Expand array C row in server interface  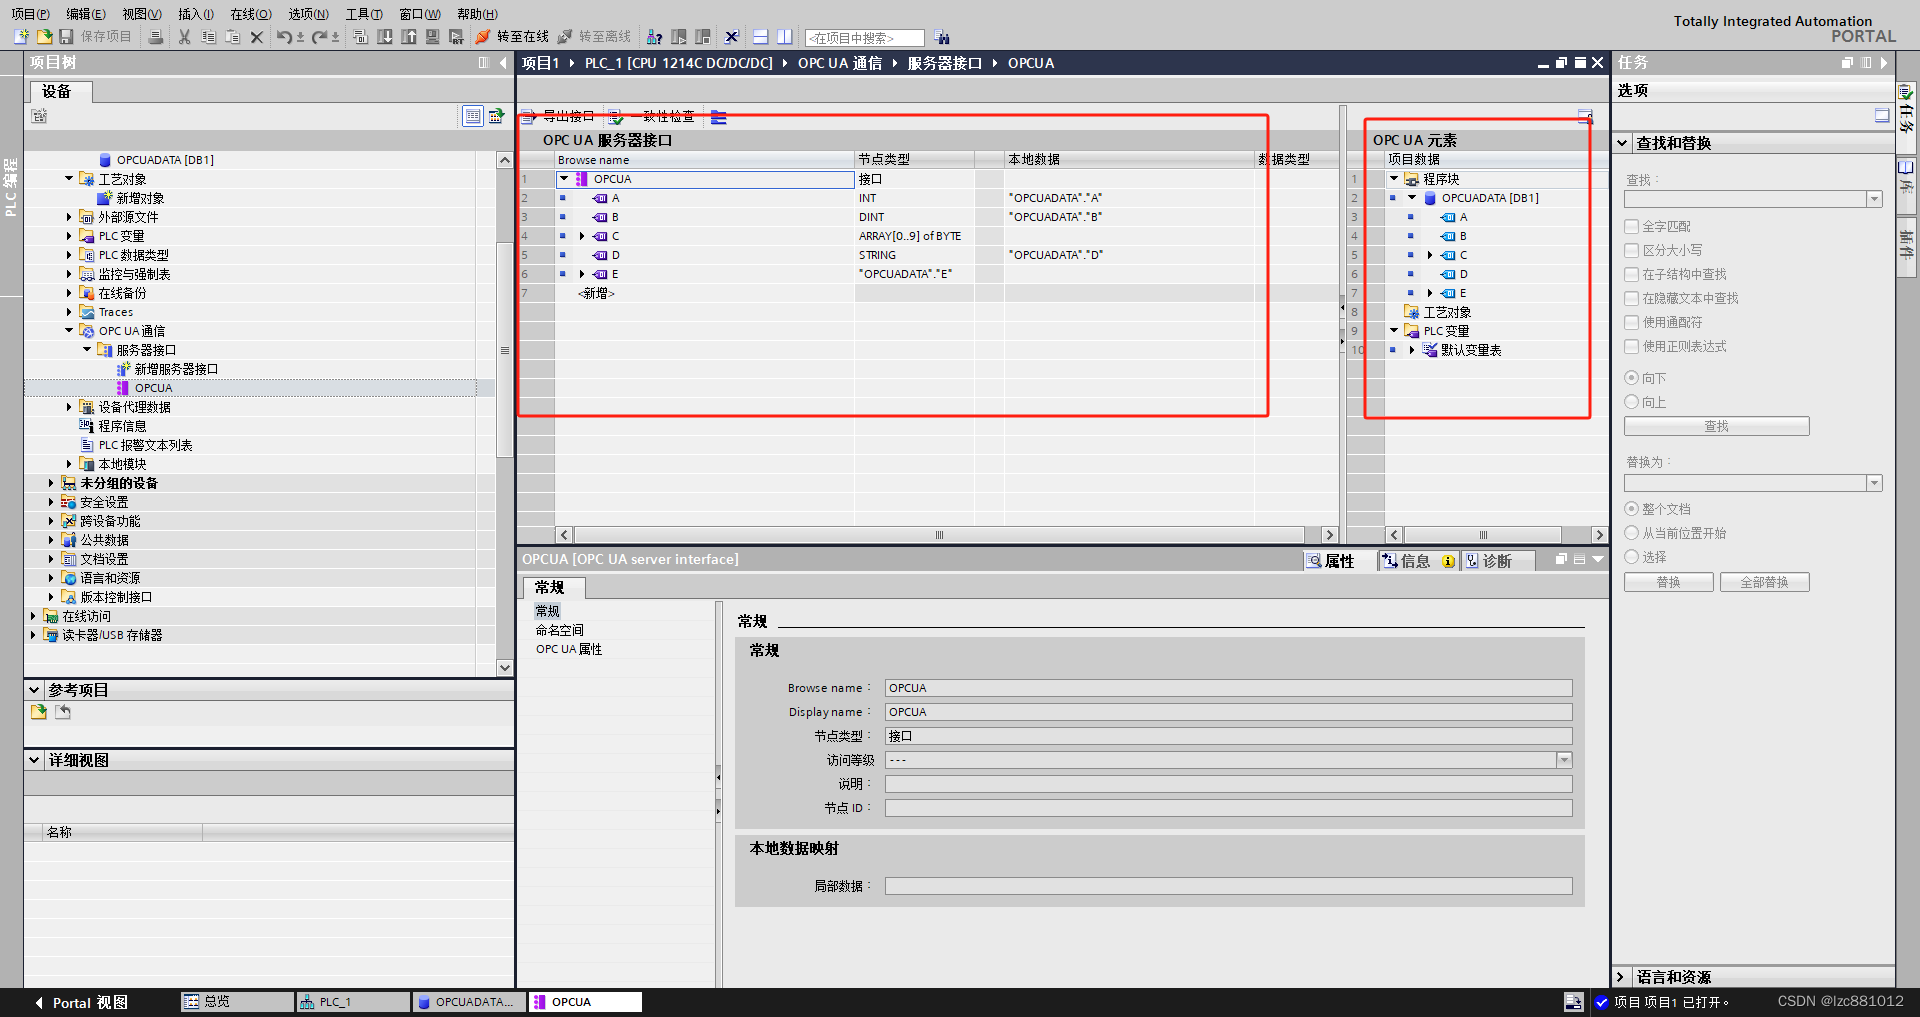point(582,236)
